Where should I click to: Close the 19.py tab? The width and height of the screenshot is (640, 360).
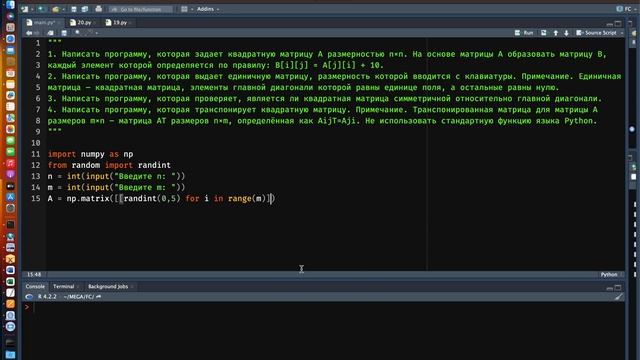tap(130, 23)
